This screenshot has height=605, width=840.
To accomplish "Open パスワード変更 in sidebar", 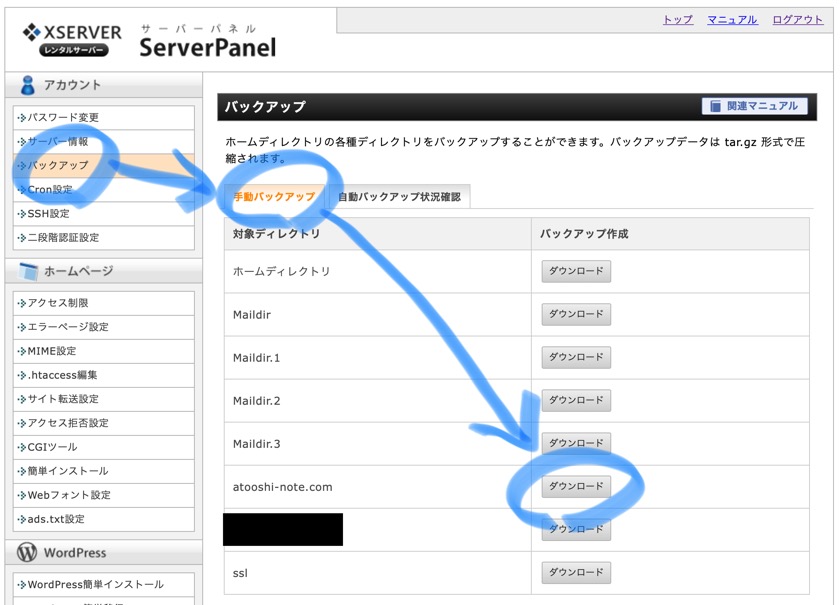I will point(63,118).
